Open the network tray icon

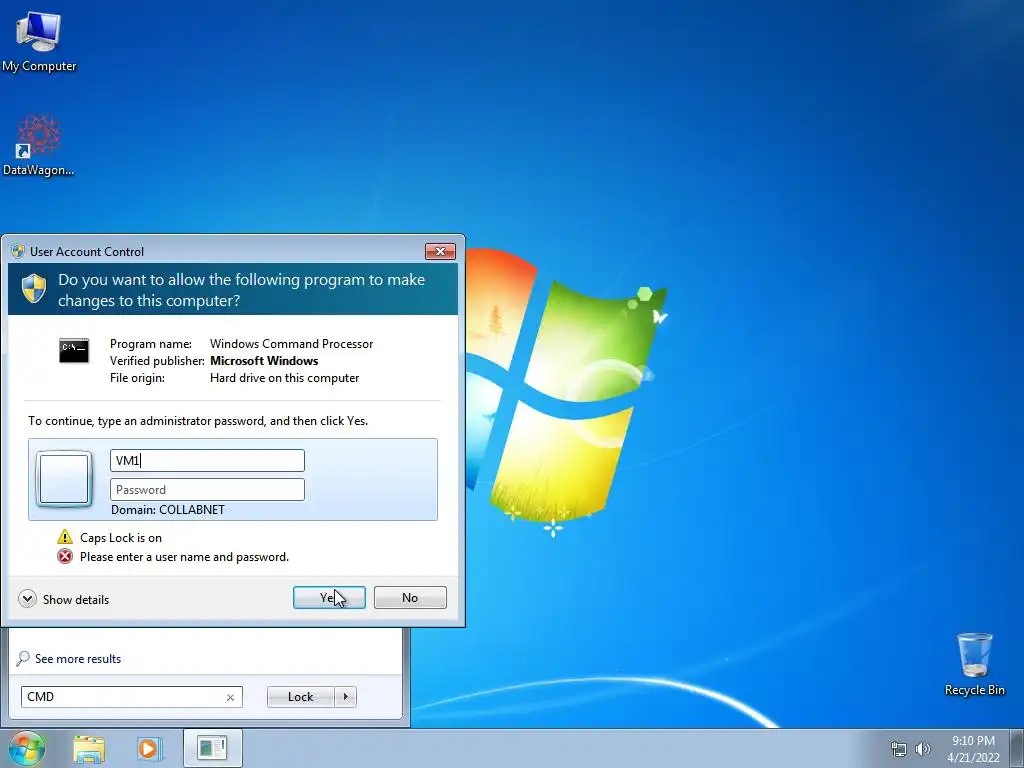click(899, 749)
